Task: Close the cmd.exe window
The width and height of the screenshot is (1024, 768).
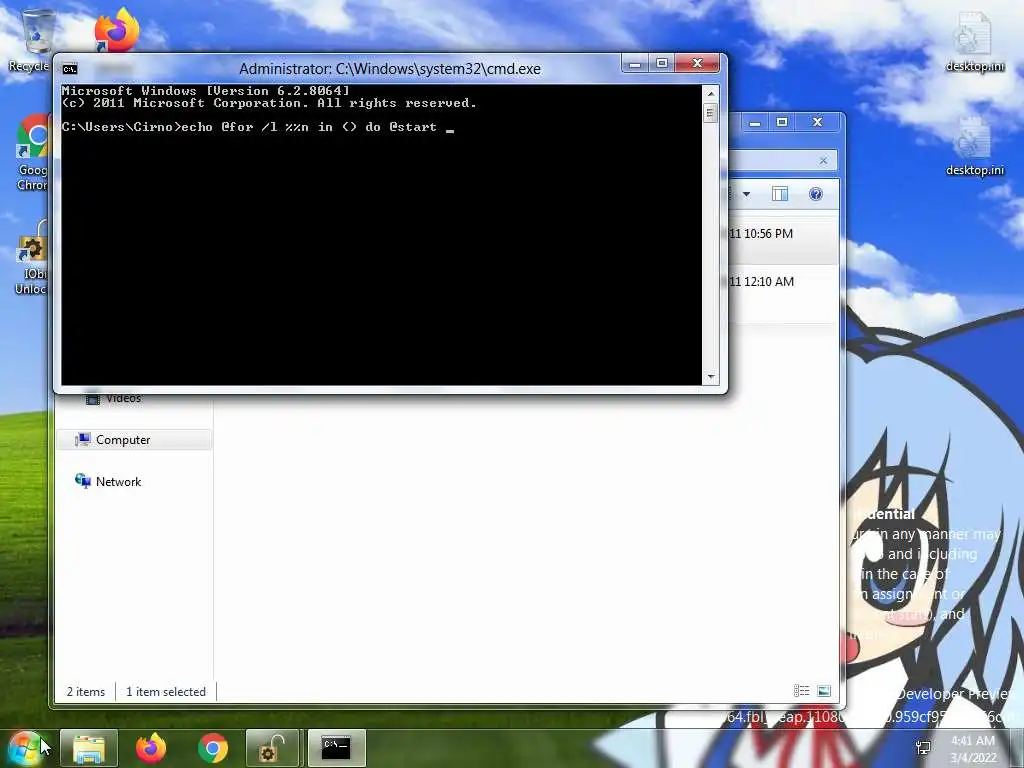Action: pos(697,63)
